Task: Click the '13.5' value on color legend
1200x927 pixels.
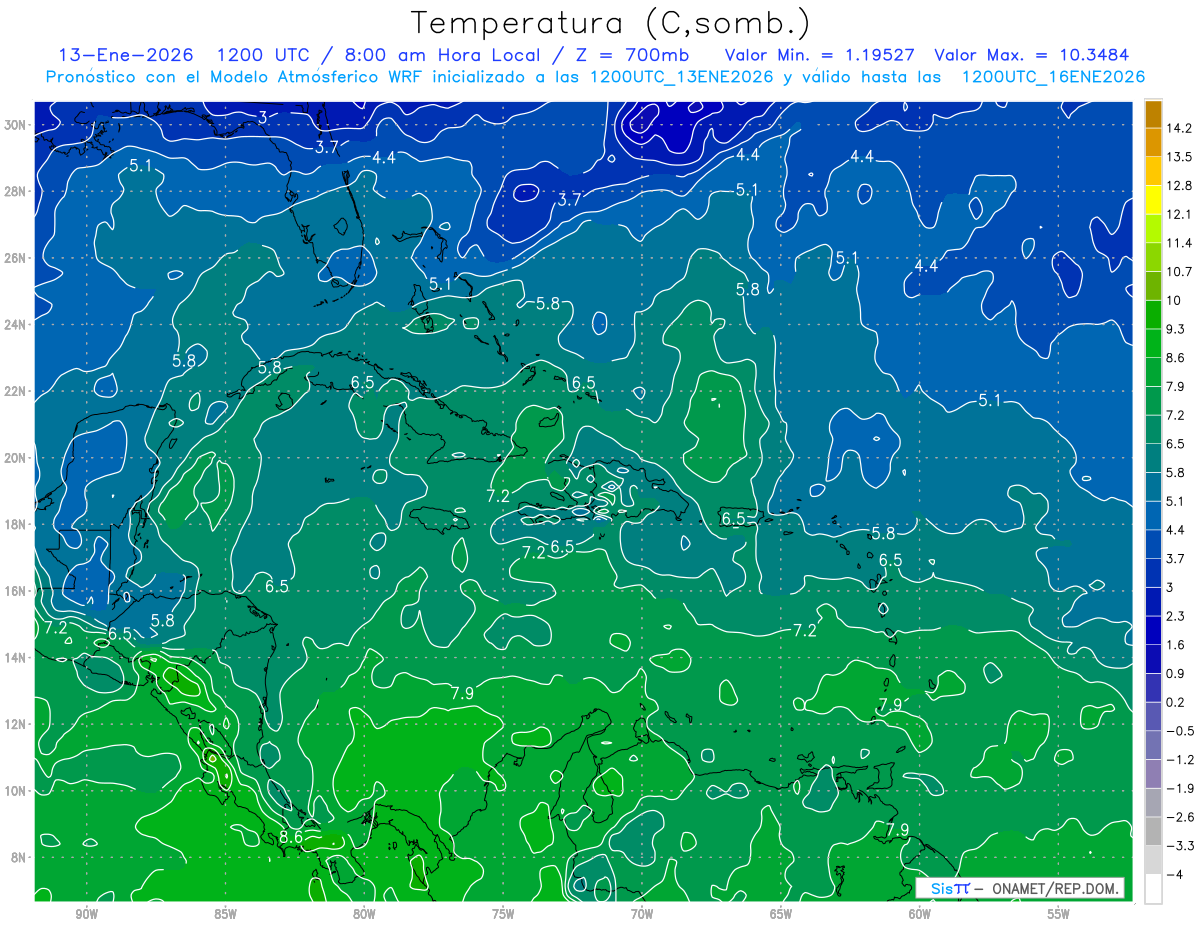Action: 1179,157
